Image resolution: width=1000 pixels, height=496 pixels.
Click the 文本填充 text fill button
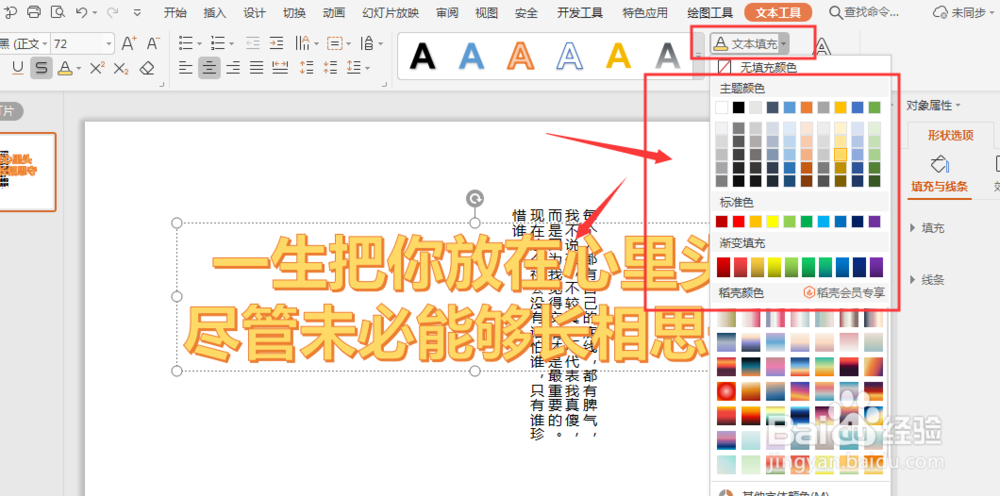(746, 43)
